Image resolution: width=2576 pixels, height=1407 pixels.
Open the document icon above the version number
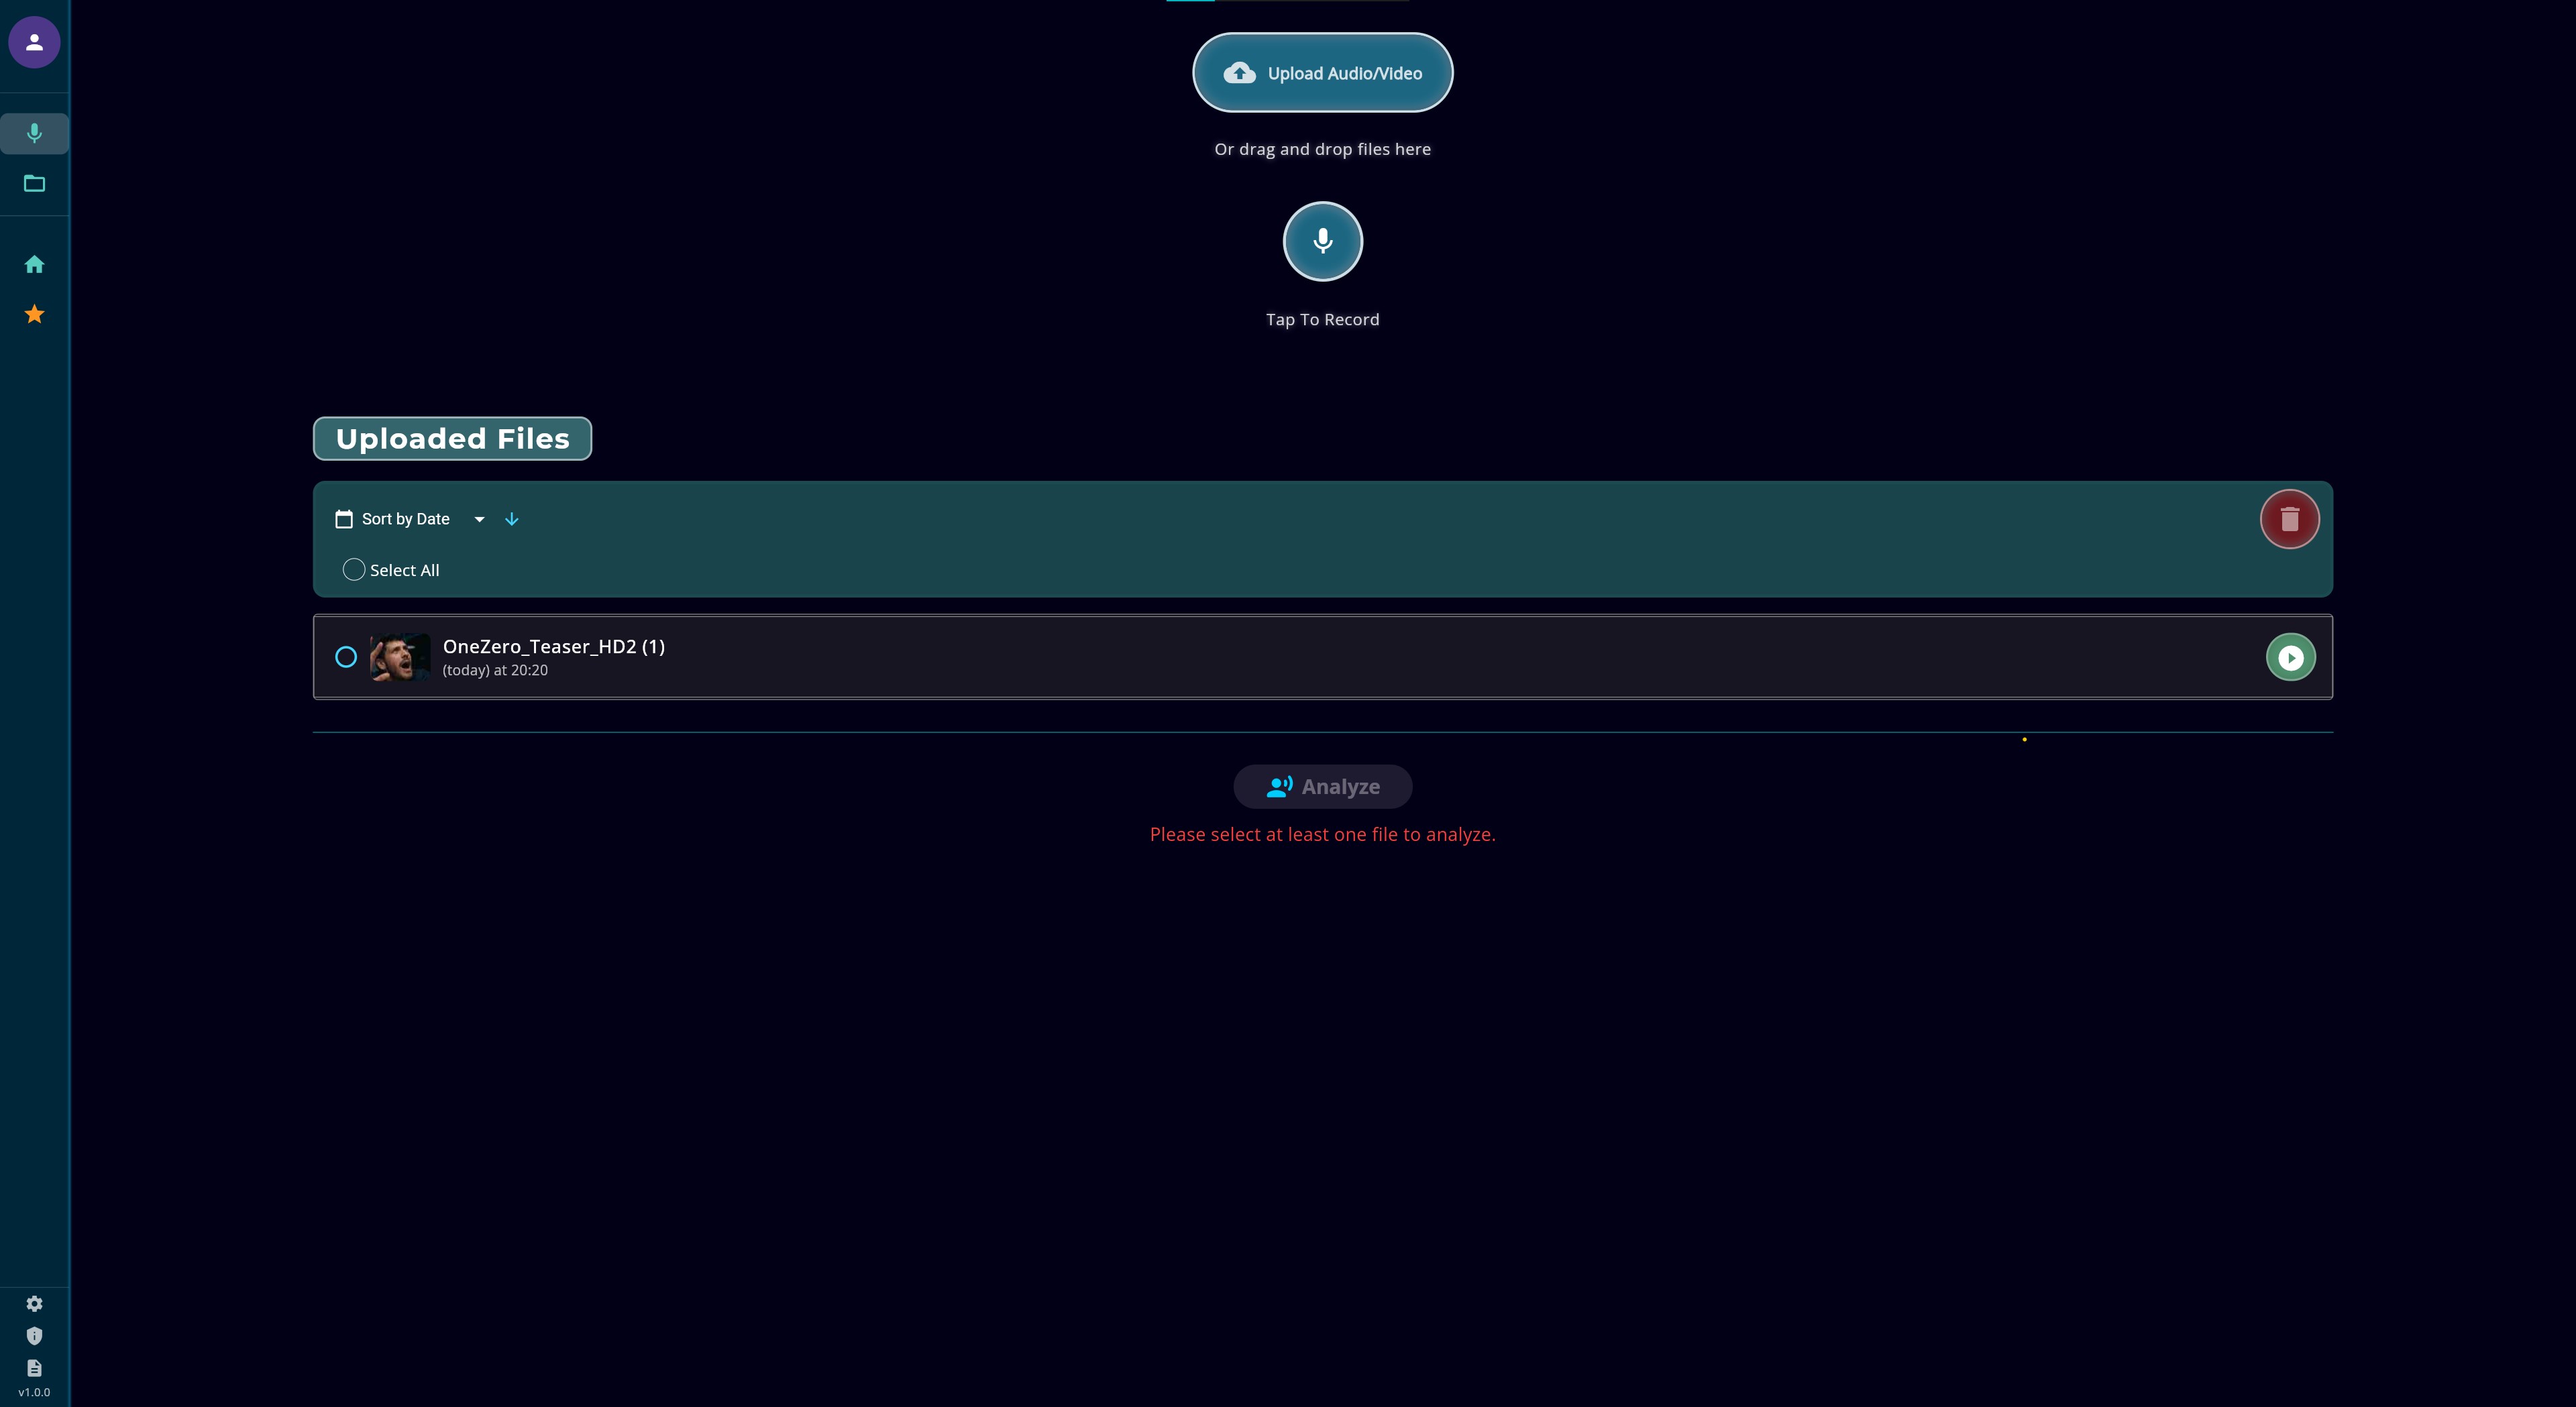[x=34, y=1368]
